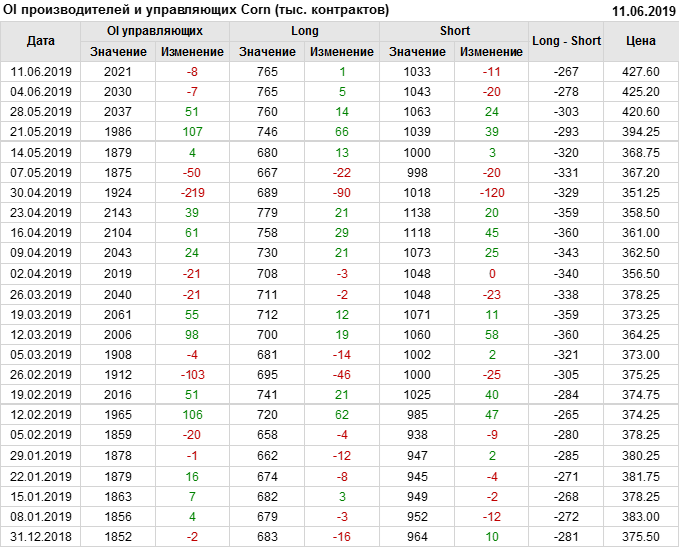Click the Short change value -120
Screen dimensions: 680x548
click(492, 193)
